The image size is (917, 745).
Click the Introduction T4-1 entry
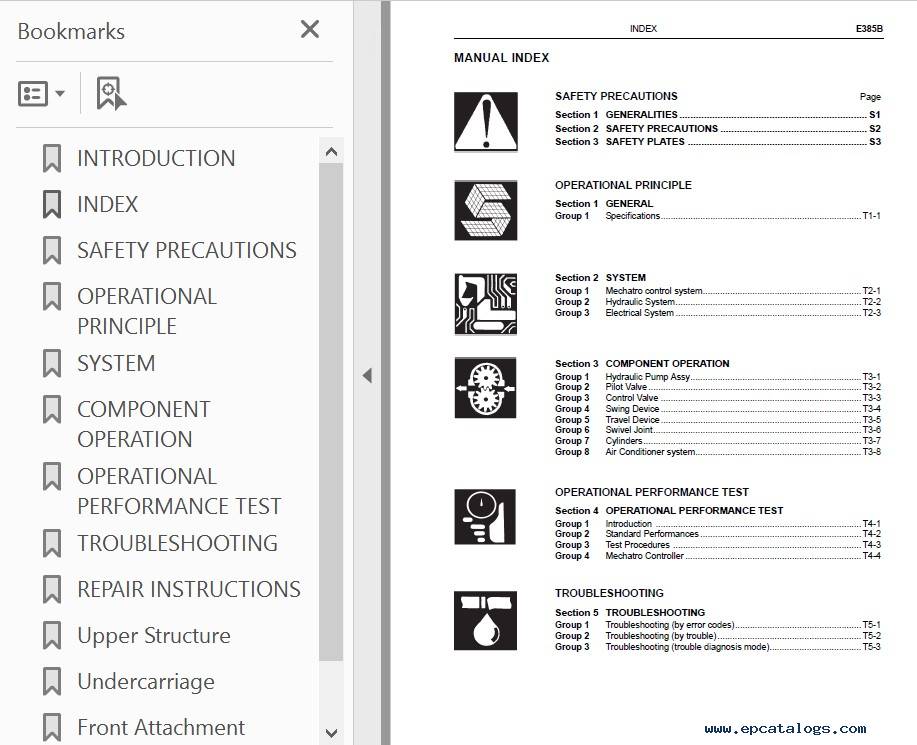(718, 524)
